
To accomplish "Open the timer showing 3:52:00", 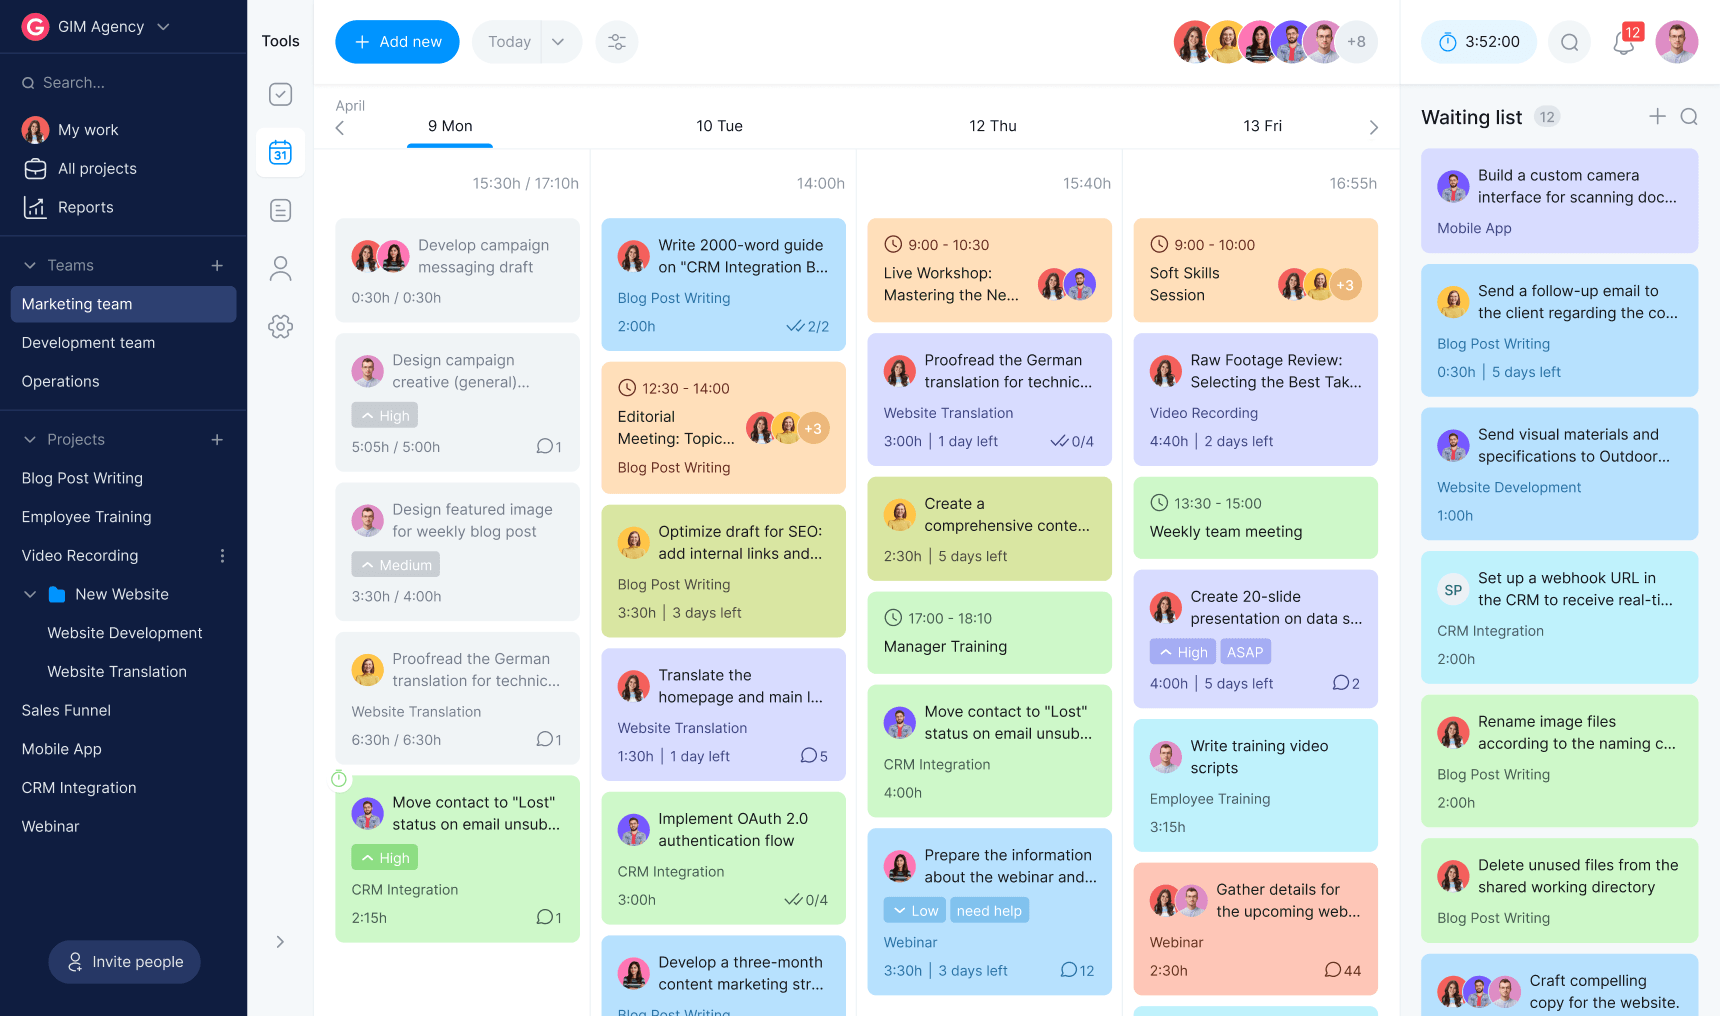I will 1479,42.
